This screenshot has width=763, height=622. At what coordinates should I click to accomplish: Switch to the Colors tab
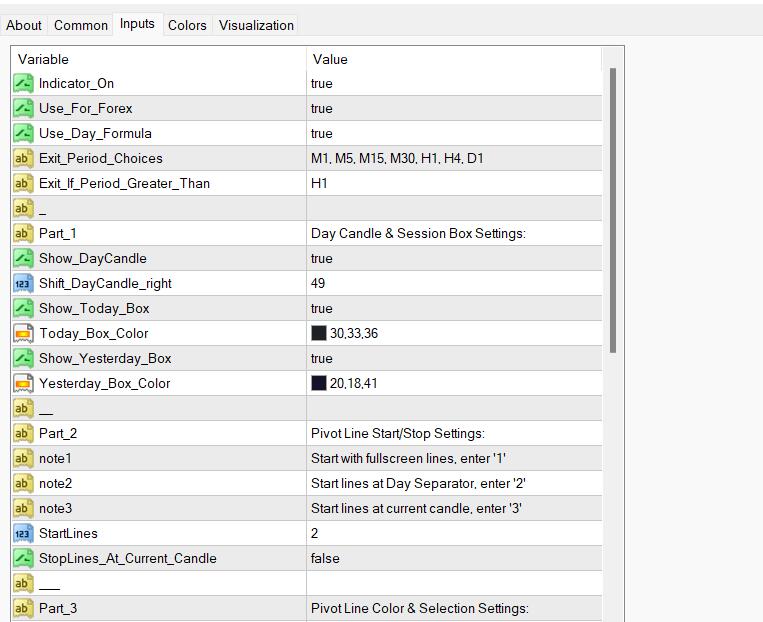187,25
